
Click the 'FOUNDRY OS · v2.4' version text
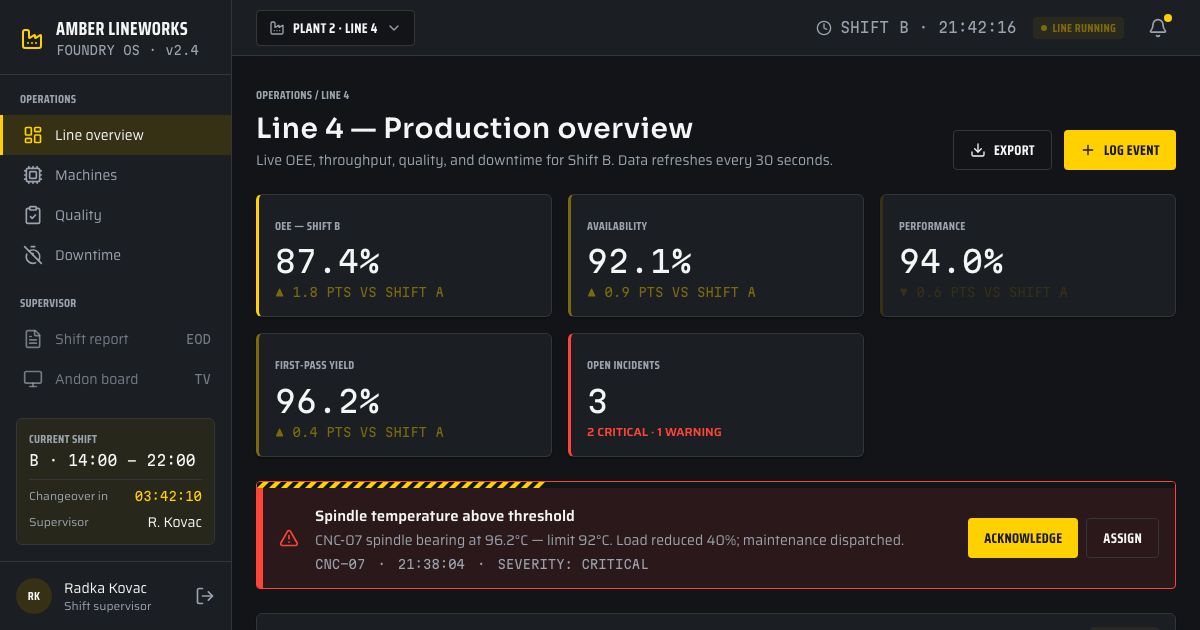point(127,50)
